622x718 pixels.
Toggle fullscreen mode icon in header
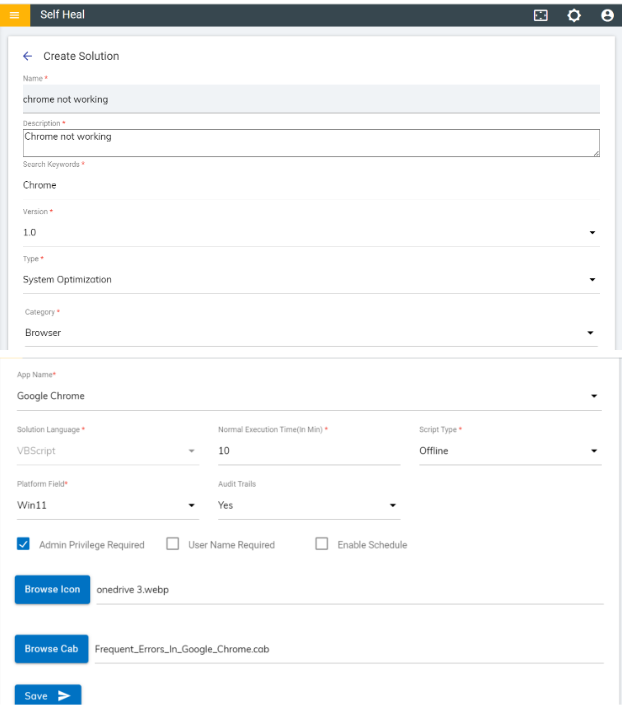point(541,15)
